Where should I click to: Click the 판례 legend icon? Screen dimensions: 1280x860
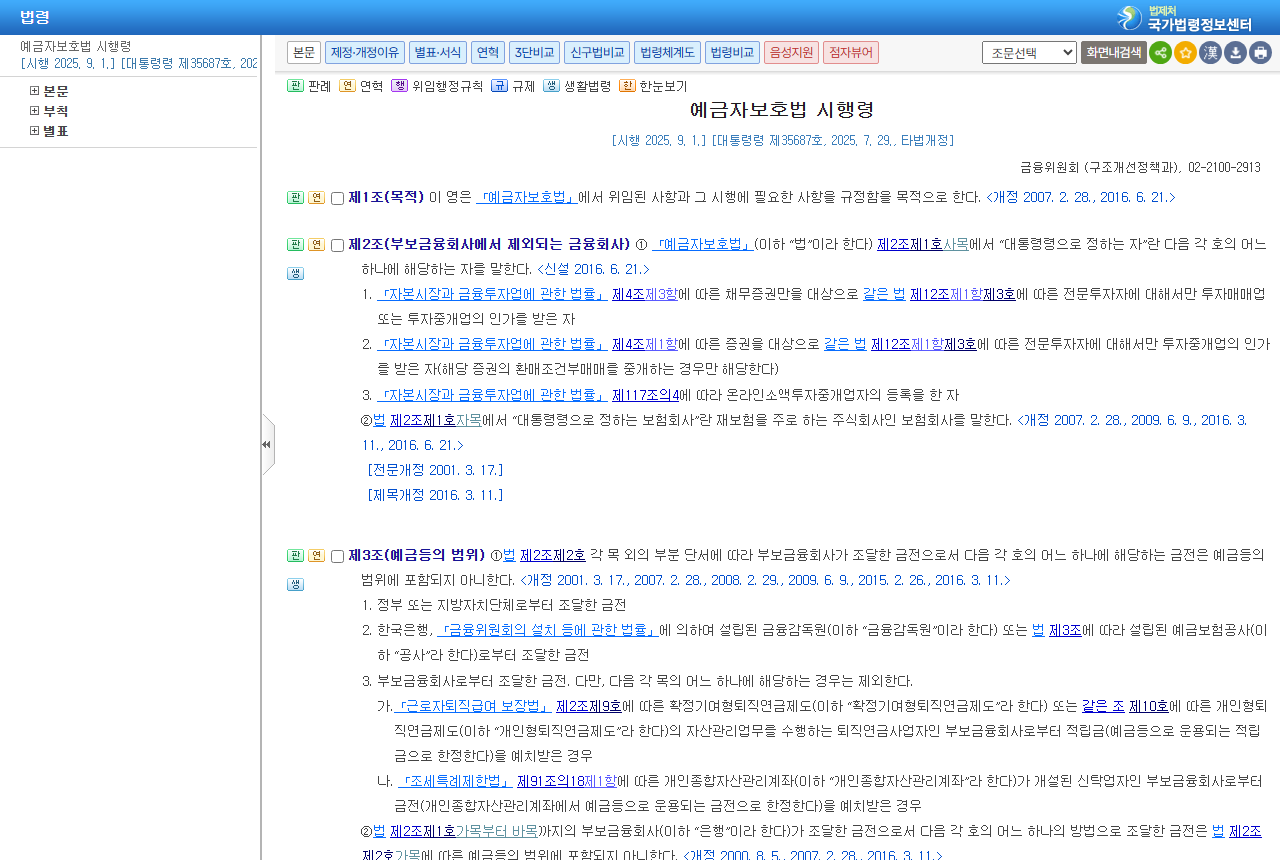tap(295, 86)
